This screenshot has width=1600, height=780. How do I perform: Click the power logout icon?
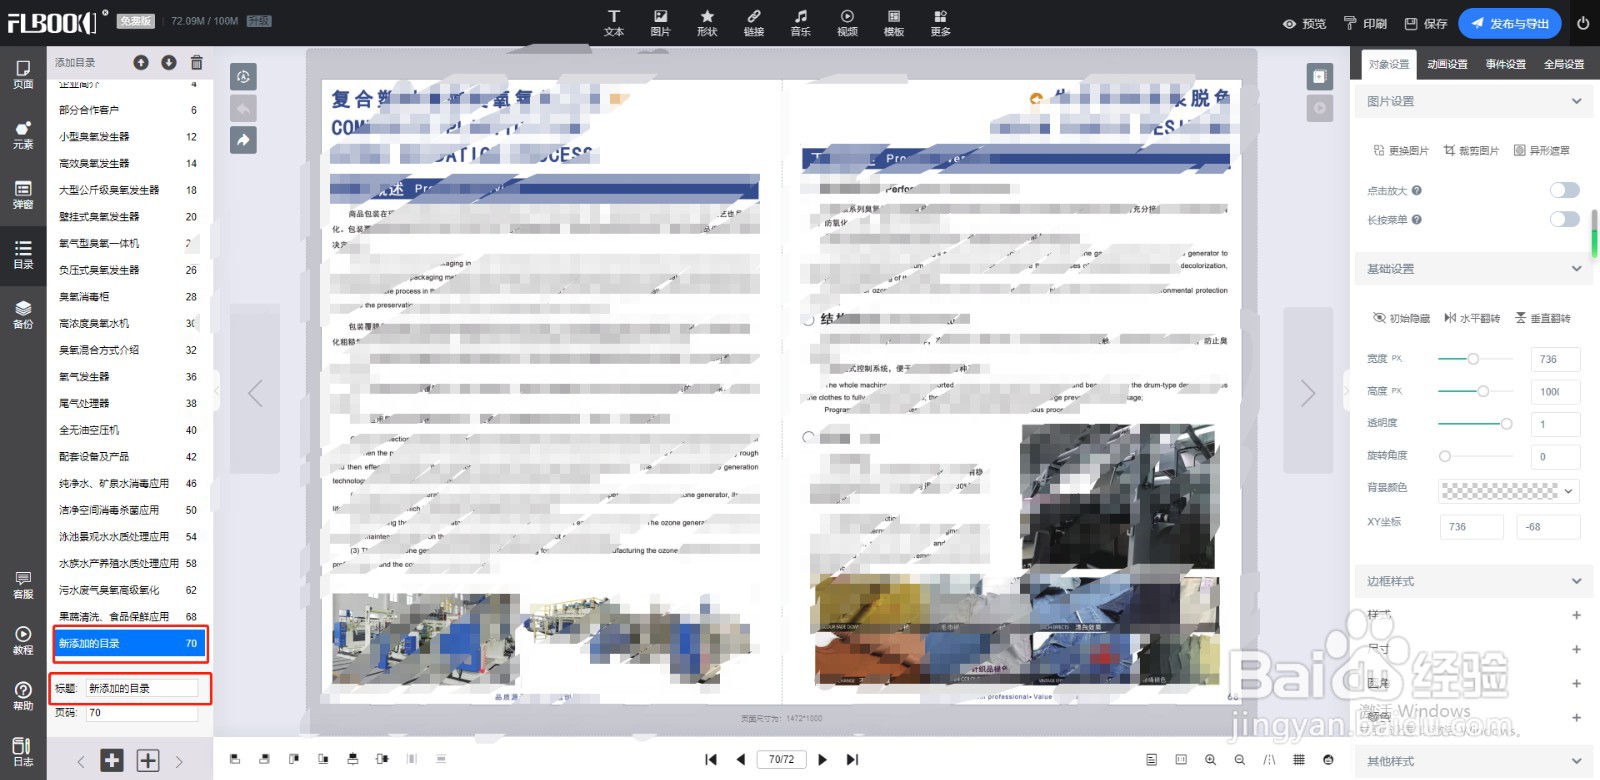(1583, 23)
